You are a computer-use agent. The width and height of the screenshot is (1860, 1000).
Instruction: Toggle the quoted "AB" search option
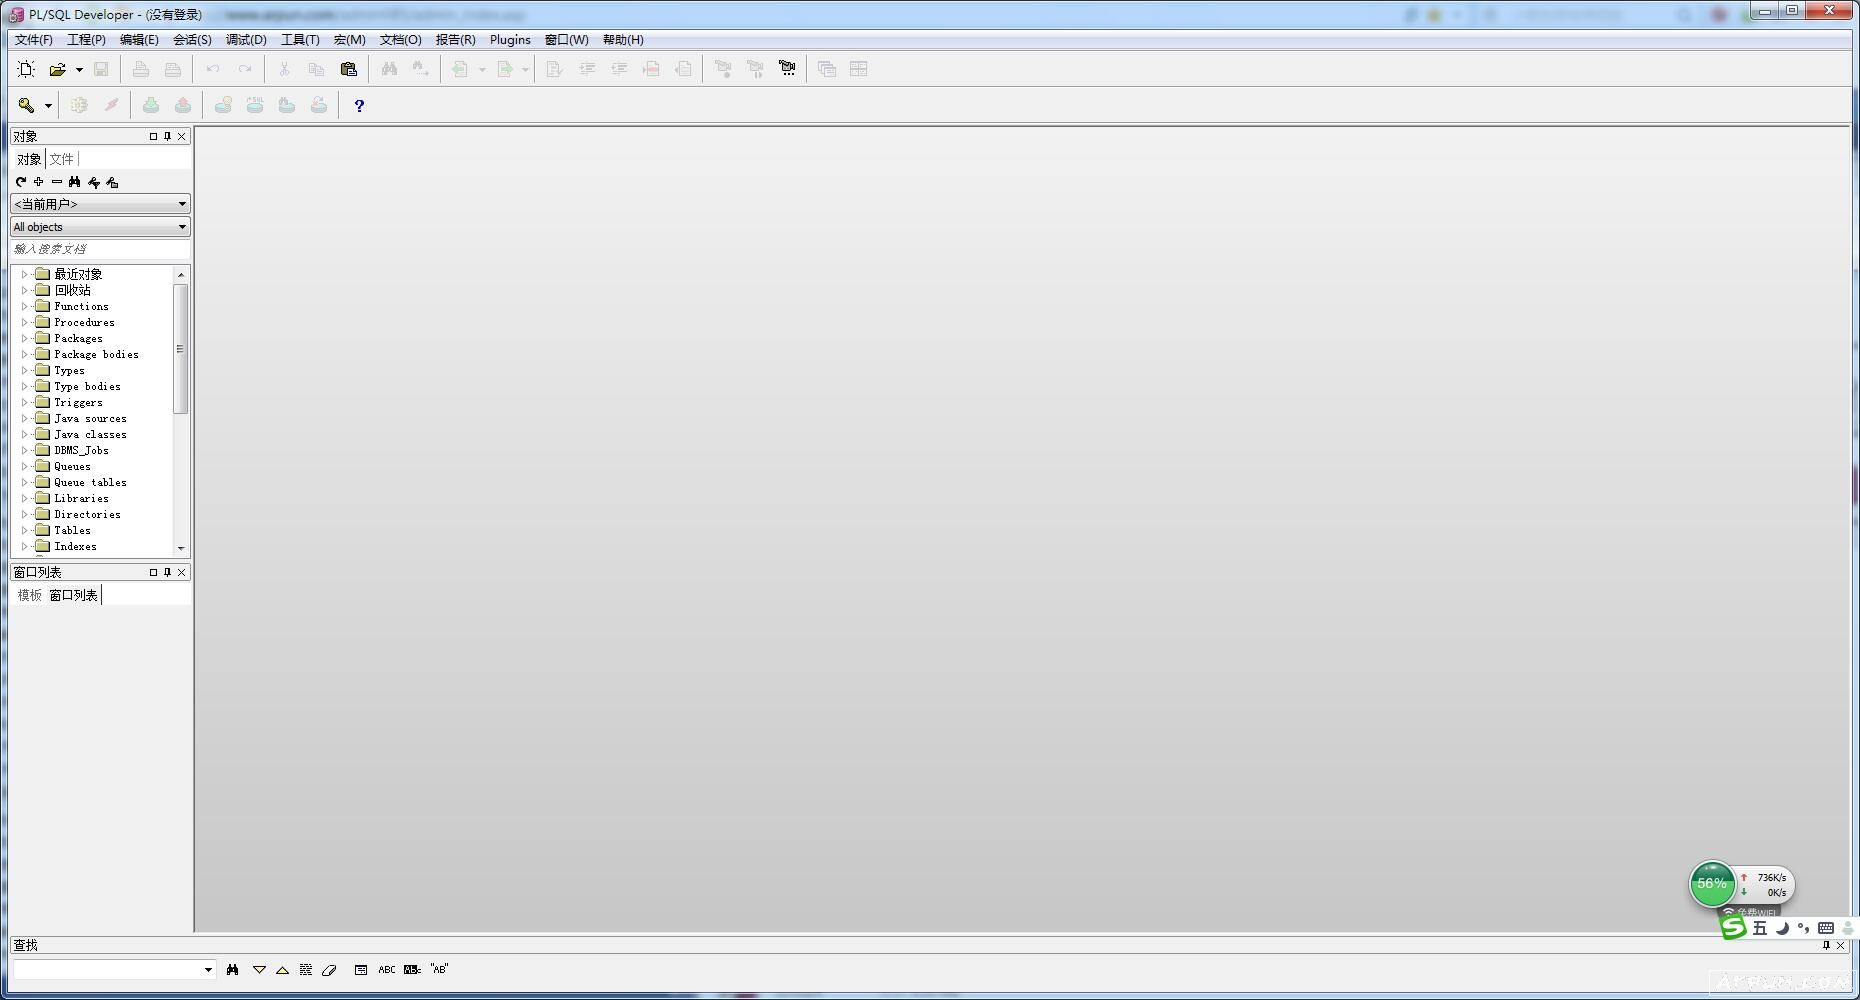[439, 969]
